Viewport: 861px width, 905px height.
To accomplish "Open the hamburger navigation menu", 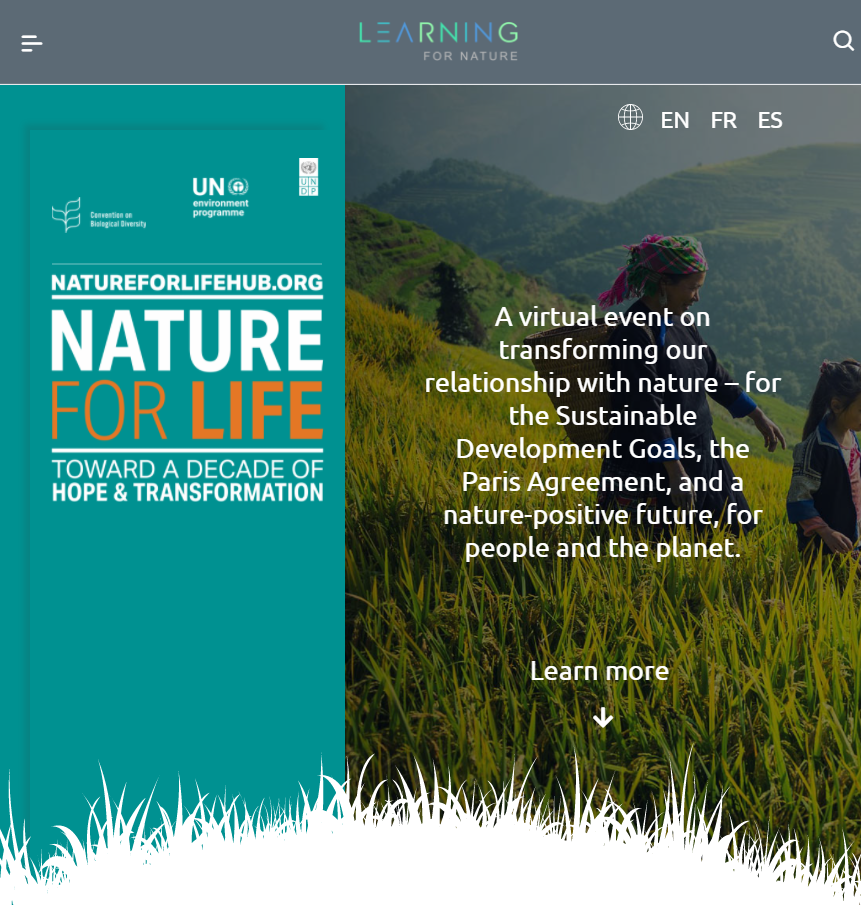I will pyautogui.click(x=31, y=42).
